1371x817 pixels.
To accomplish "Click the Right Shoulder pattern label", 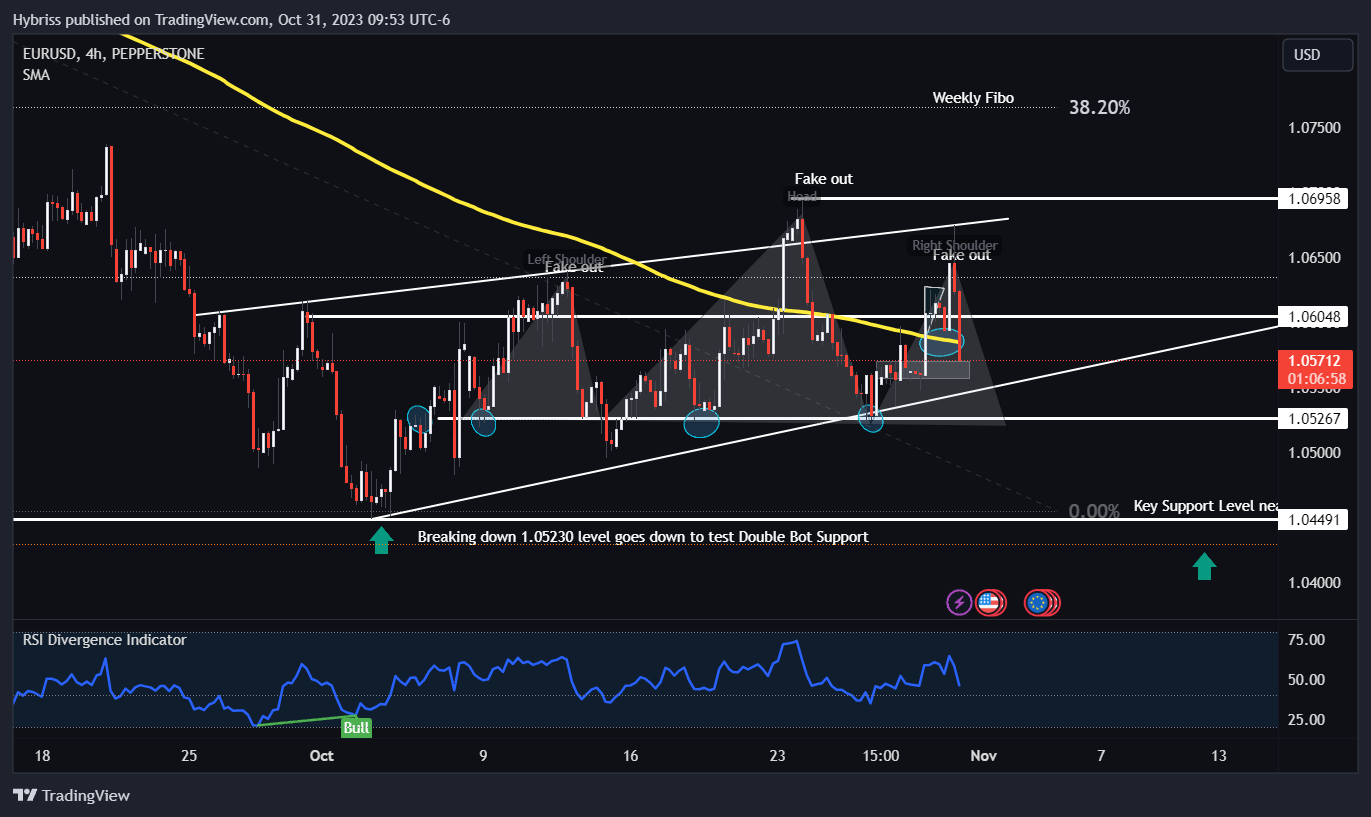I will [x=954, y=245].
